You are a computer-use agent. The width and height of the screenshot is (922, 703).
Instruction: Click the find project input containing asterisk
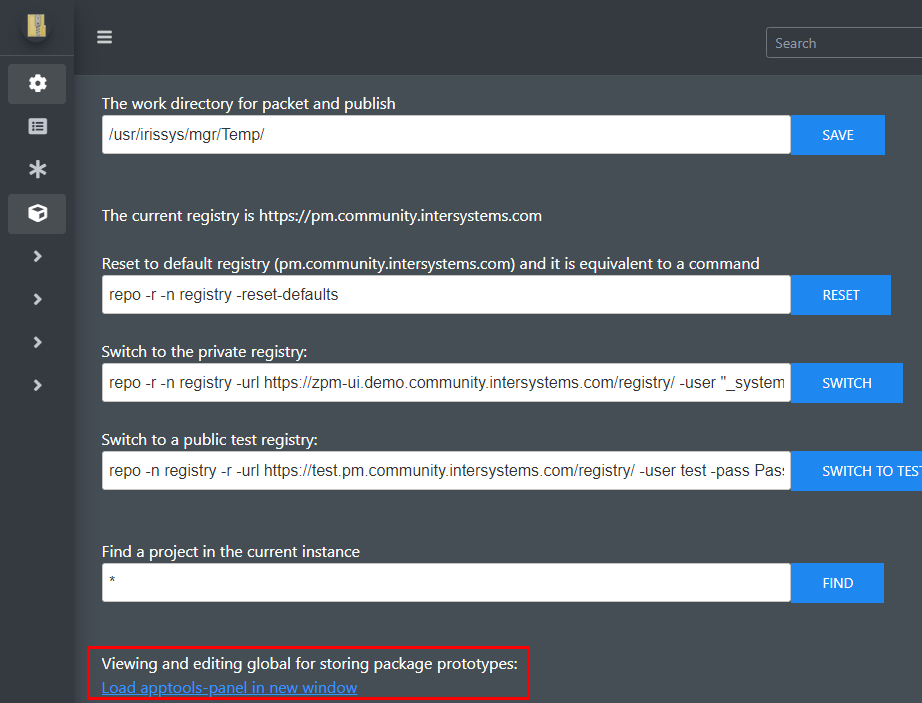pos(446,583)
